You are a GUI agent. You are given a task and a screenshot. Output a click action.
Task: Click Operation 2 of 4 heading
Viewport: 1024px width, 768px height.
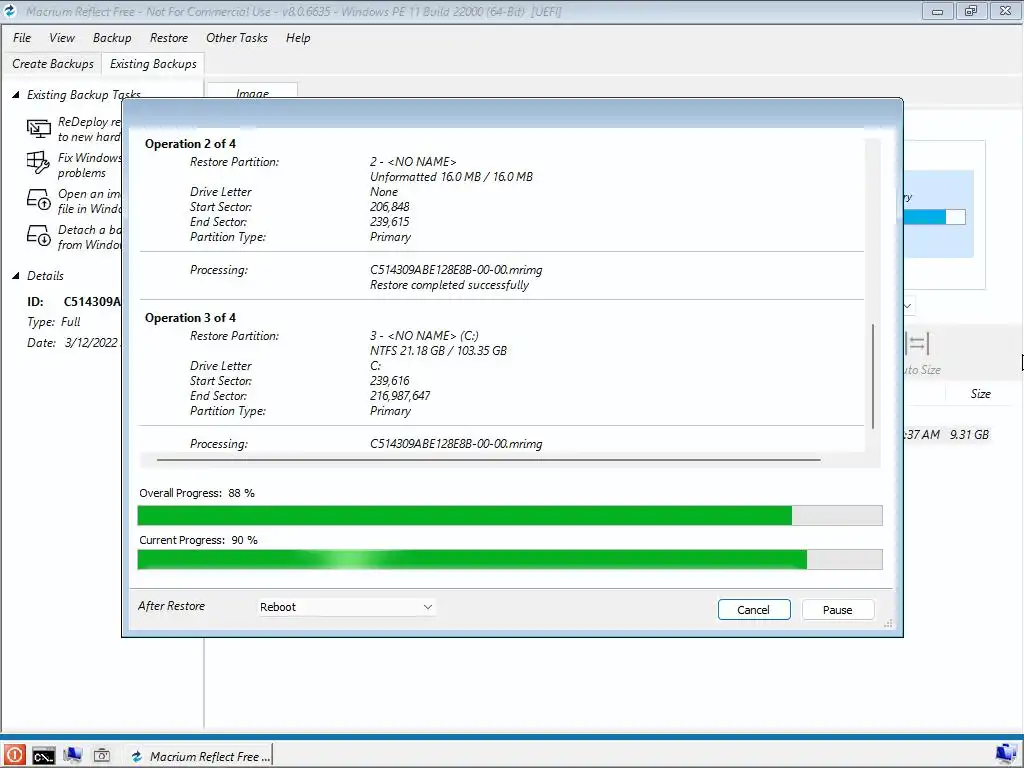(190, 144)
